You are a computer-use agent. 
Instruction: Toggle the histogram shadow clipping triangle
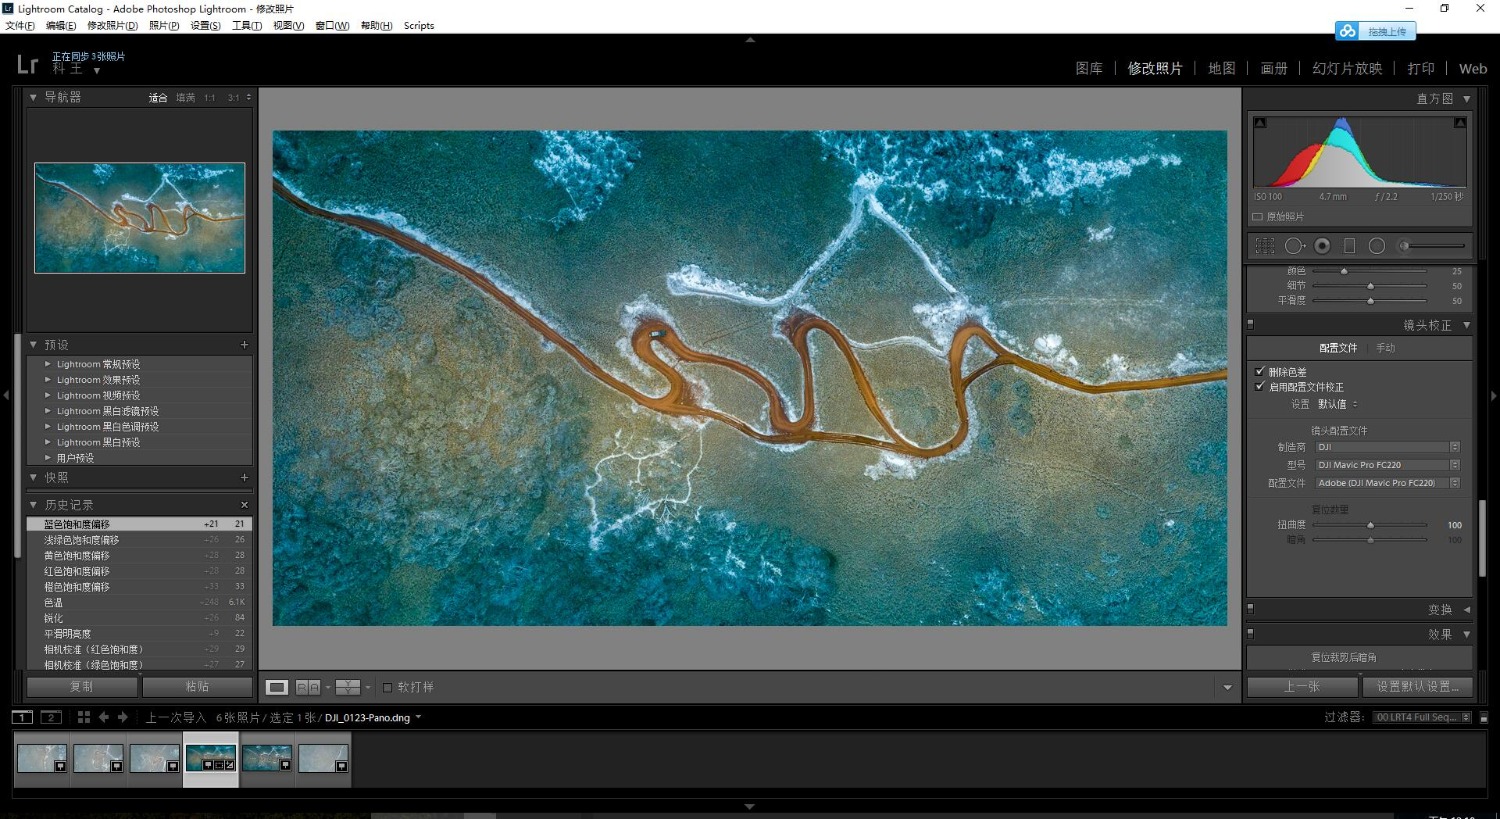[x=1260, y=123]
